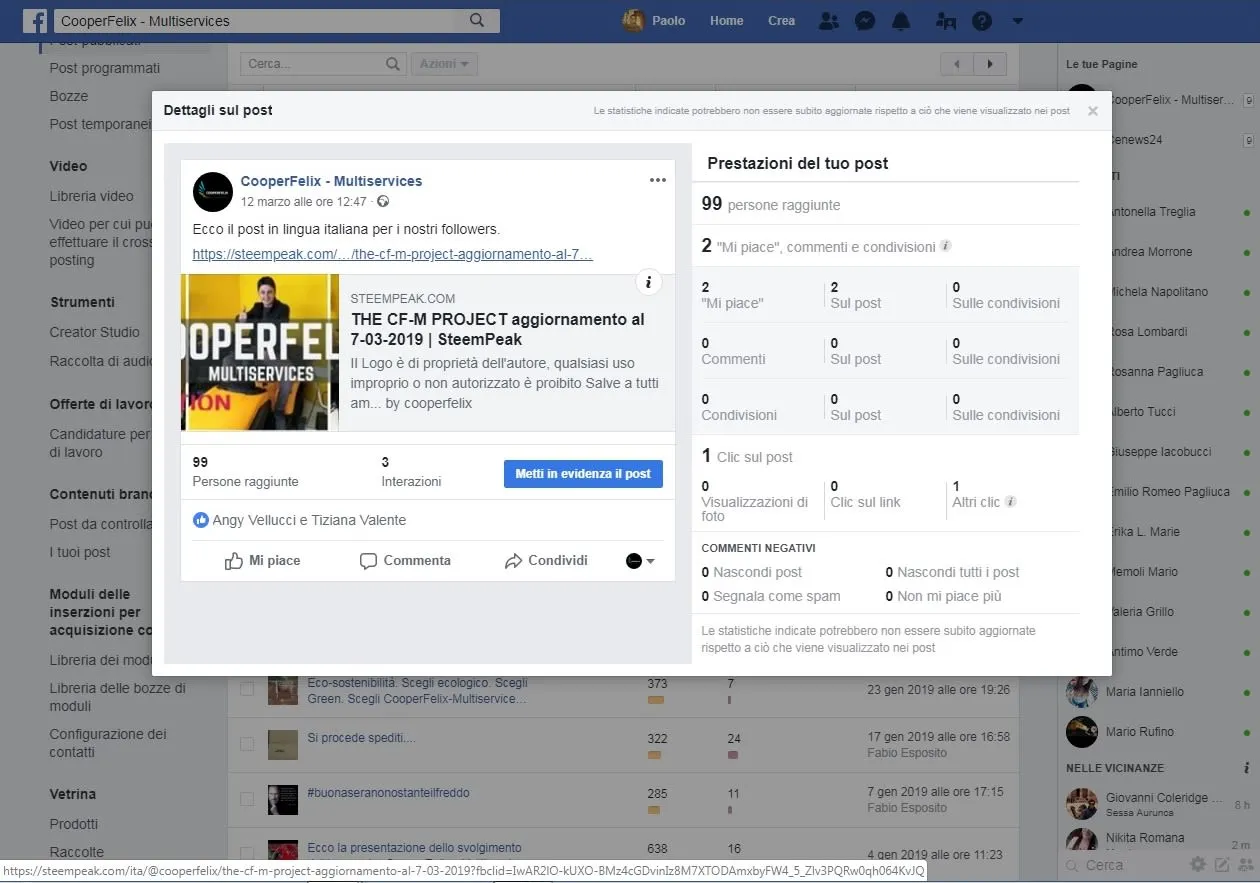Image resolution: width=1260 pixels, height=883 pixels.
Task: Click the next page arrow in posts list
Action: [990, 64]
